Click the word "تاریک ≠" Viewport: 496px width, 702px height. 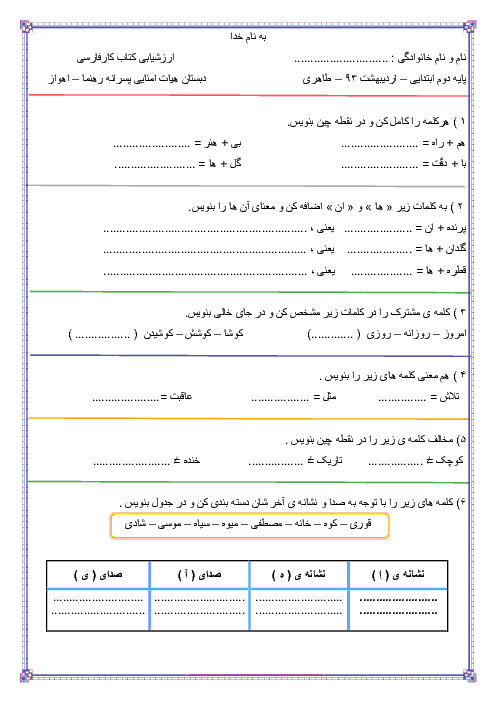325,461
